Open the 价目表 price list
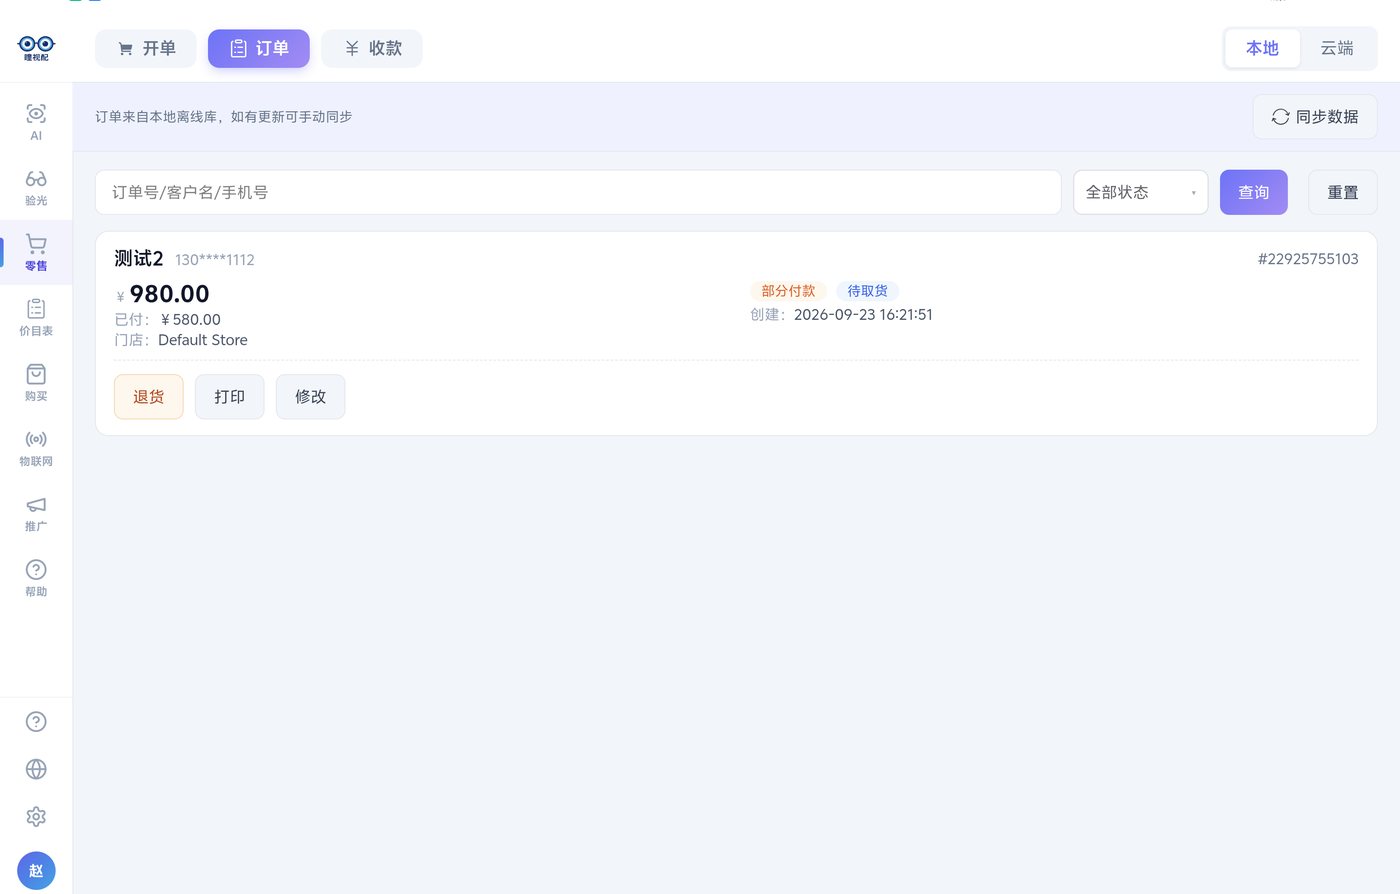 (x=36, y=317)
